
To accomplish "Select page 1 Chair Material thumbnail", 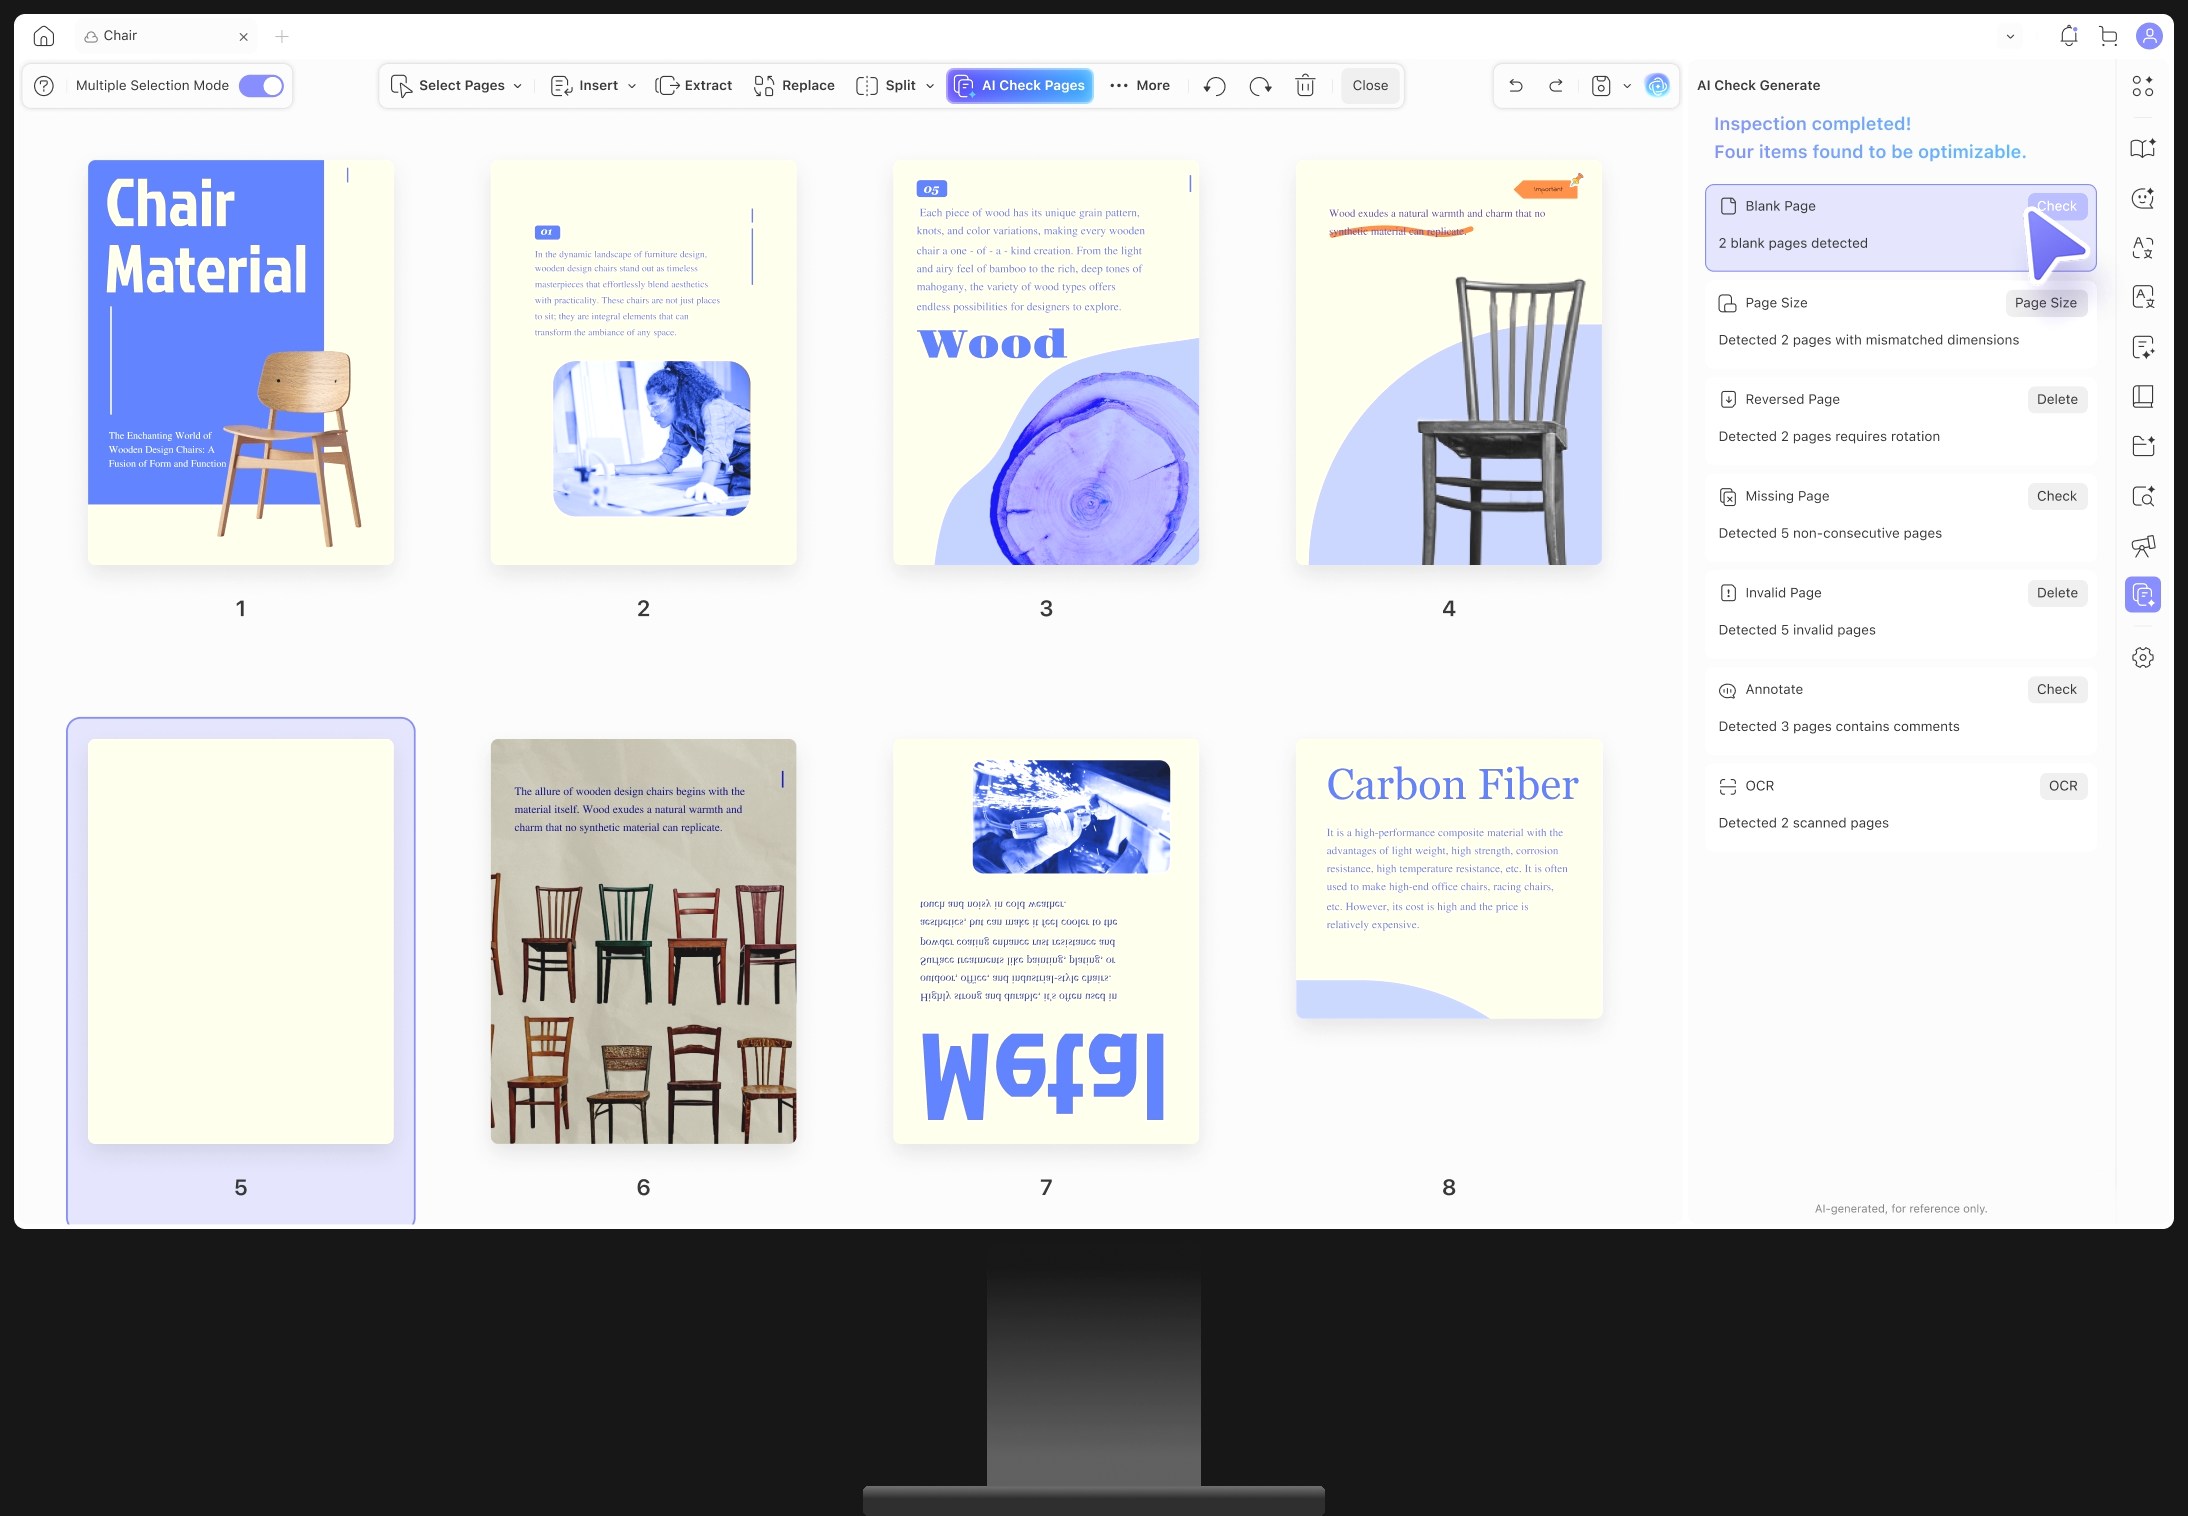I will pos(241,362).
